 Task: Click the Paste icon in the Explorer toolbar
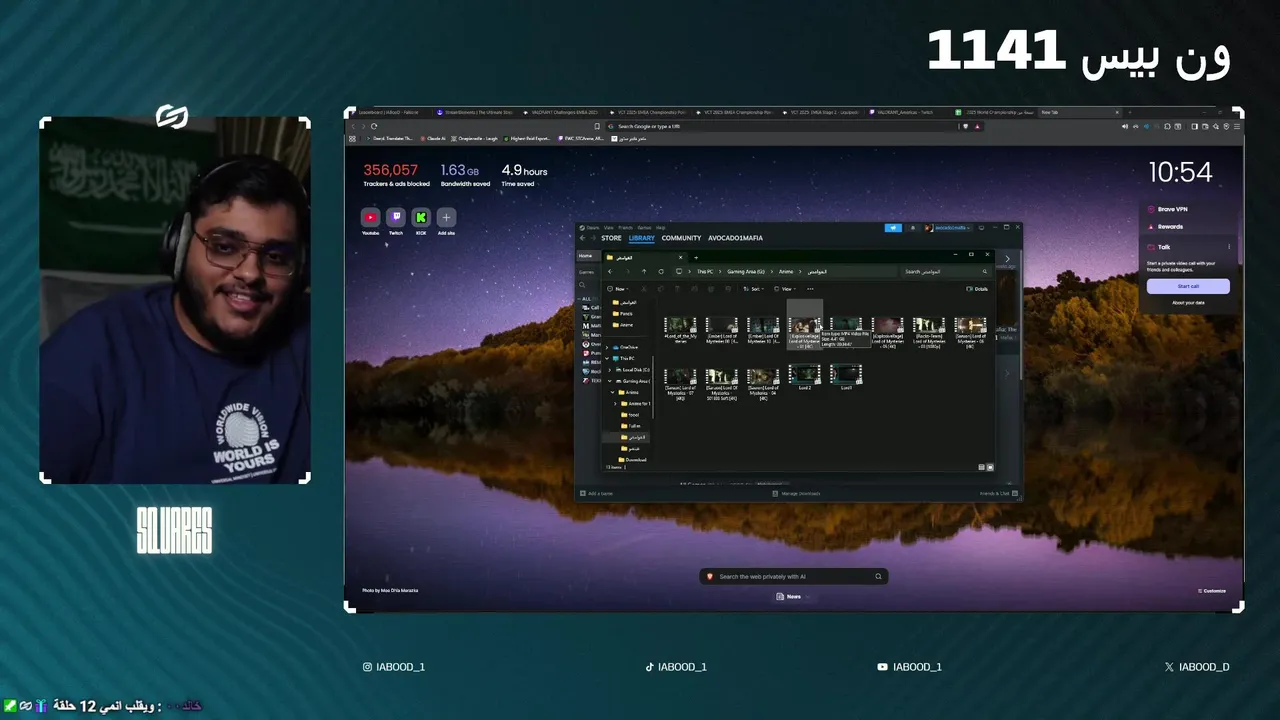click(677, 289)
